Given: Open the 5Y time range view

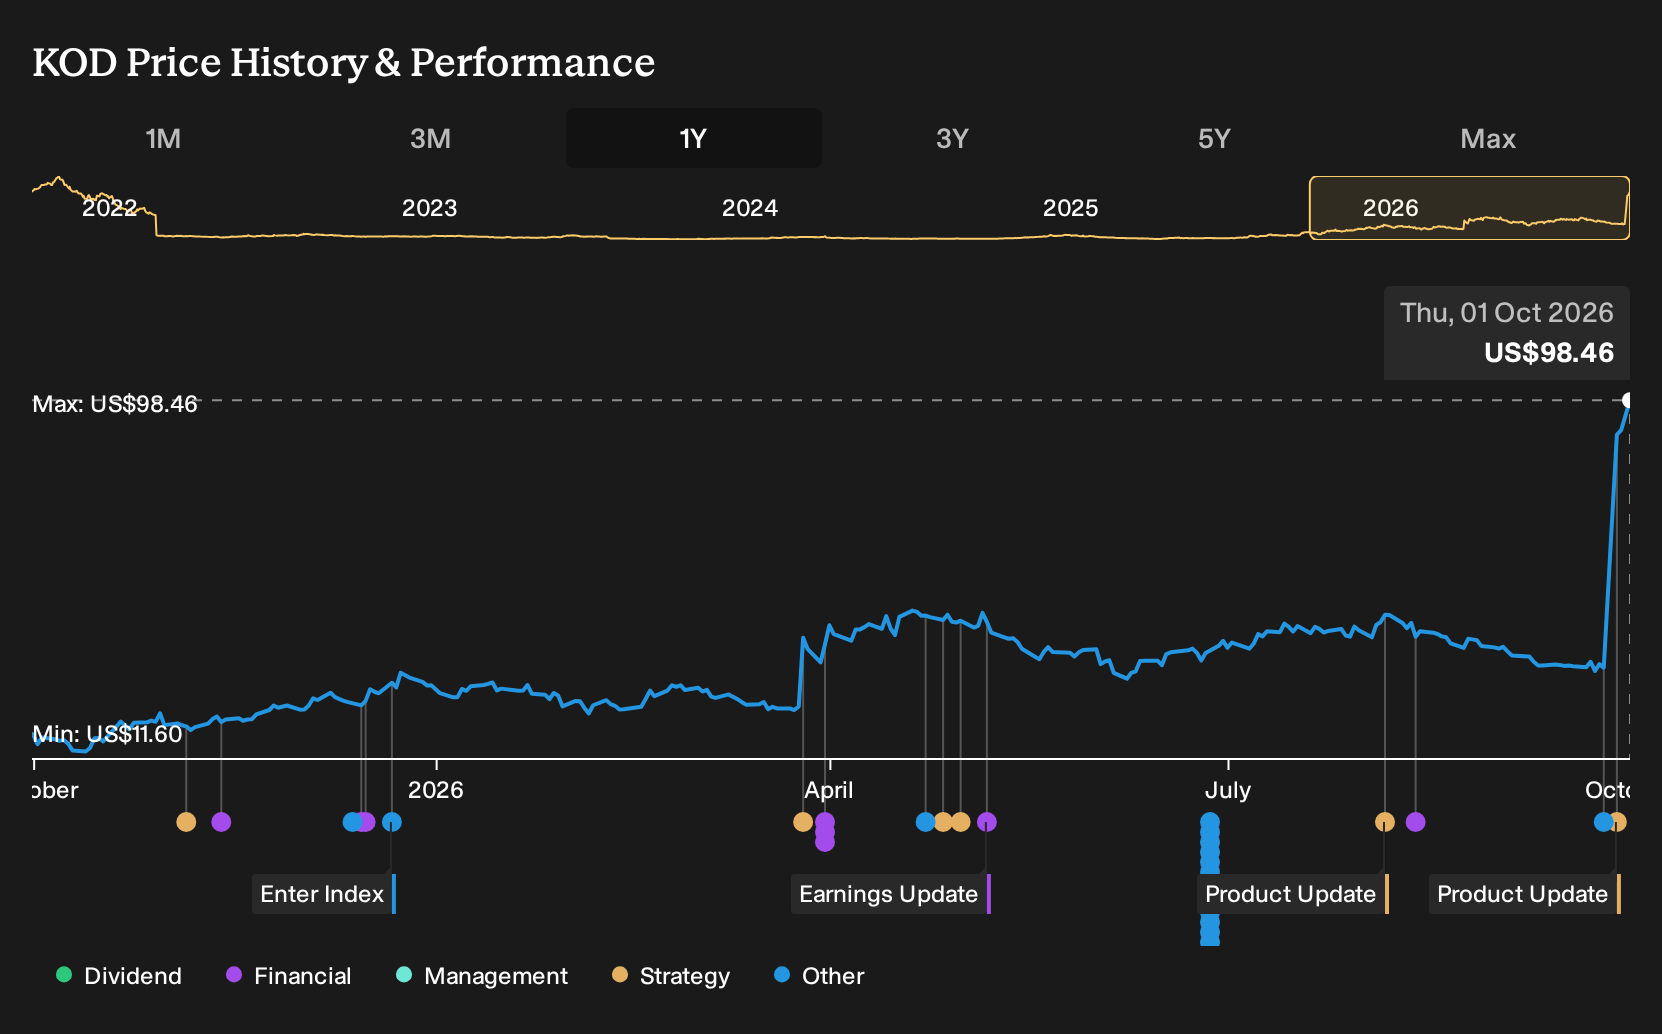Looking at the screenshot, I should click(x=1214, y=138).
